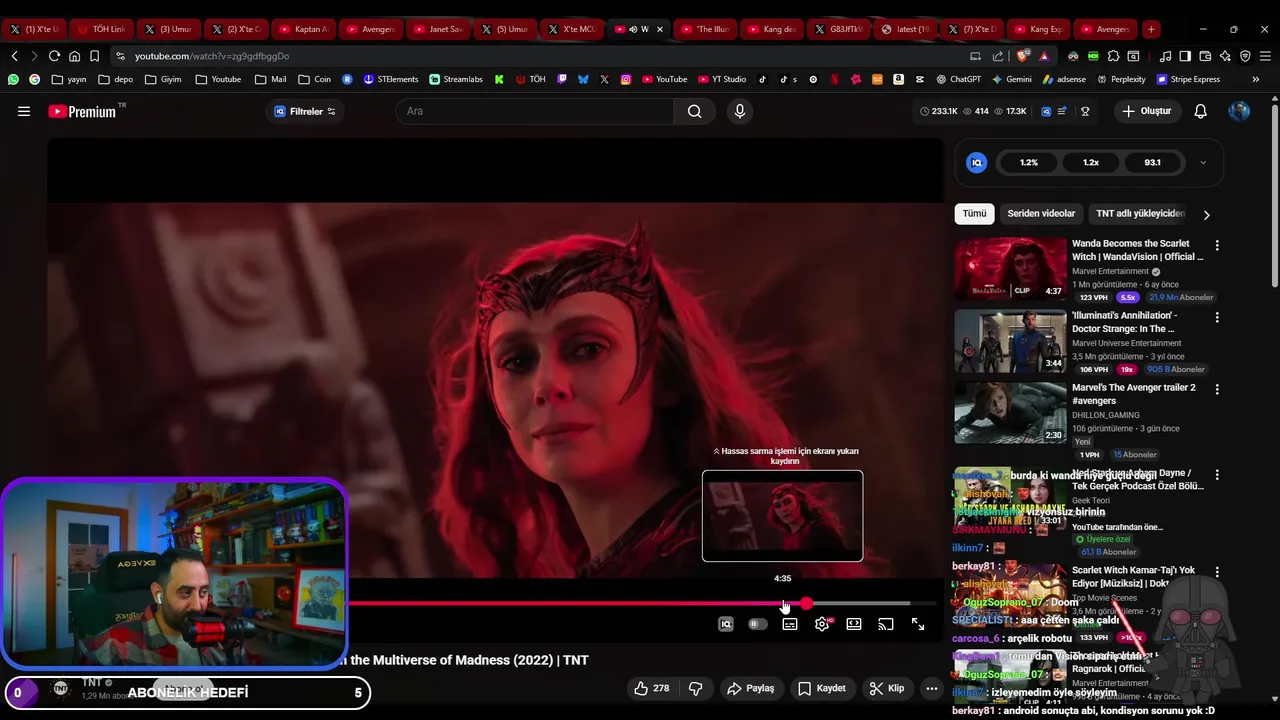Open the YT Studio bookmark
The width and height of the screenshot is (1280, 720).
[x=720, y=79]
